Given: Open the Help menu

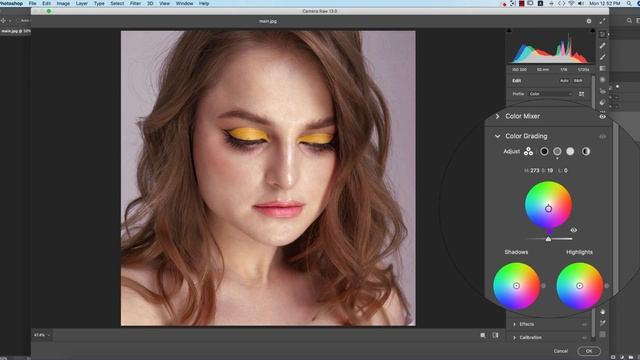Looking at the screenshot, I should point(204,3).
